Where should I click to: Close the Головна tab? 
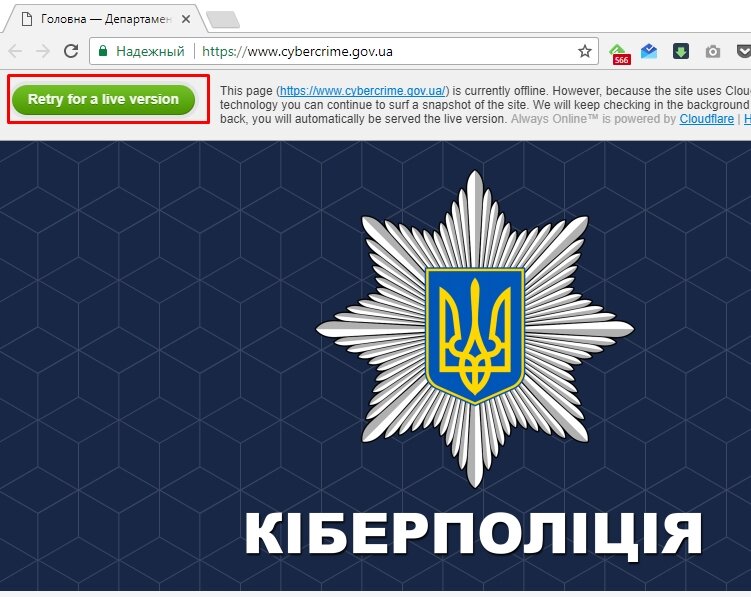[x=186, y=19]
